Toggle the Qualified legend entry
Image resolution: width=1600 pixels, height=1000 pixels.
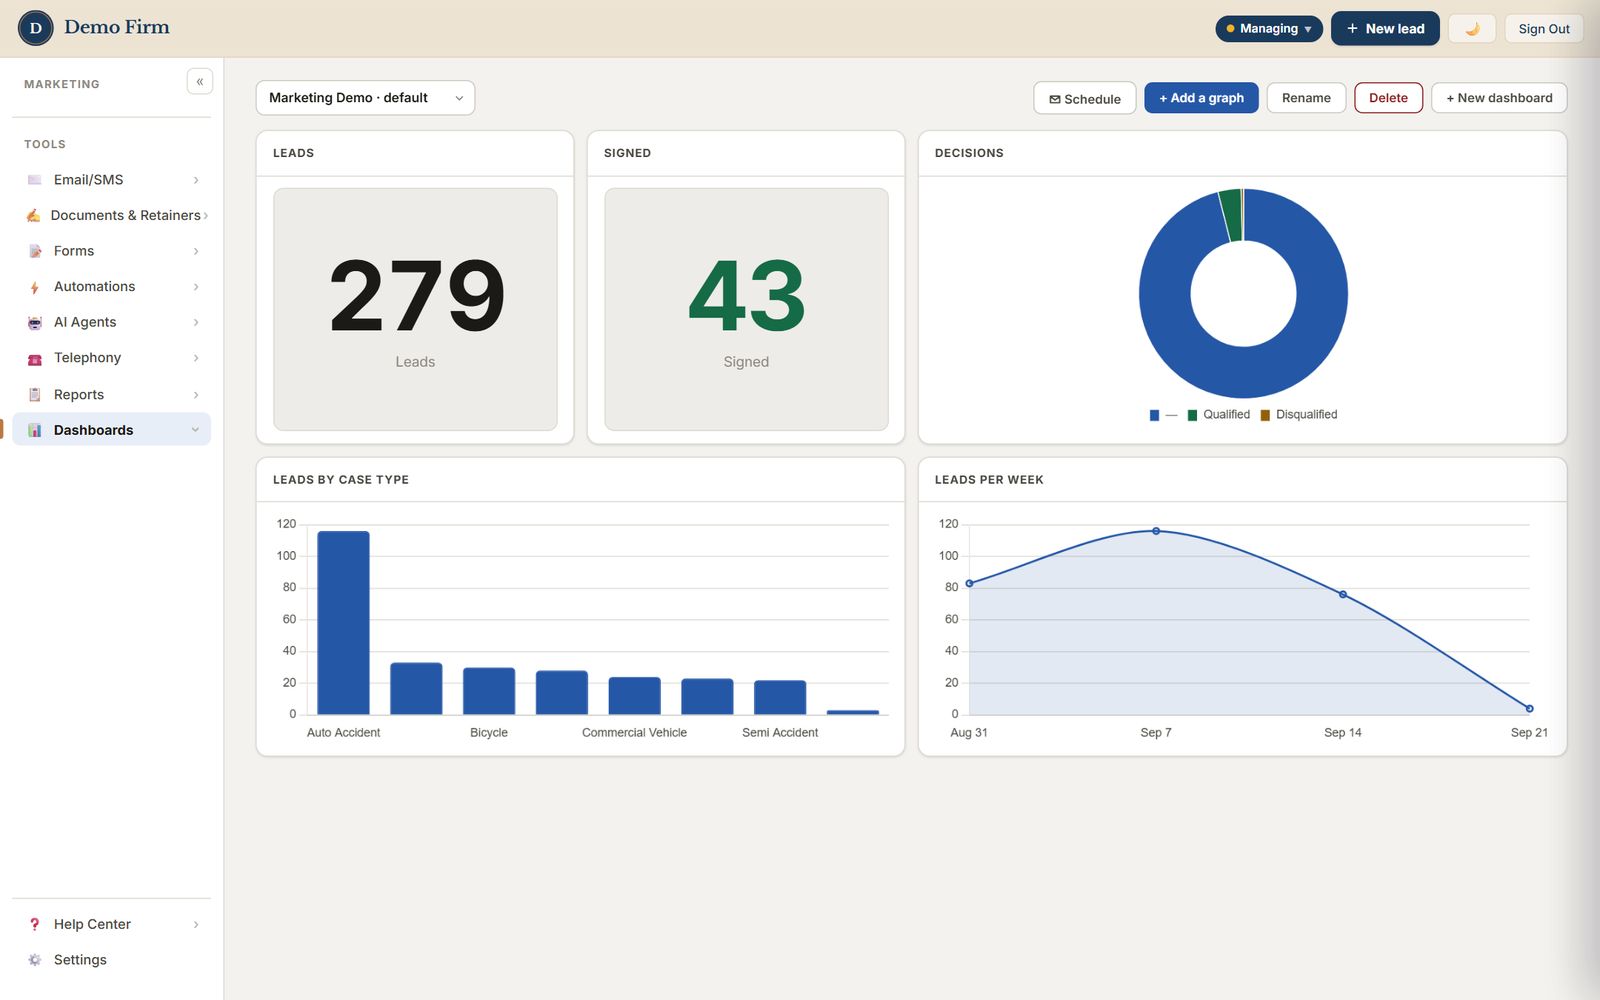pyautogui.click(x=1218, y=415)
